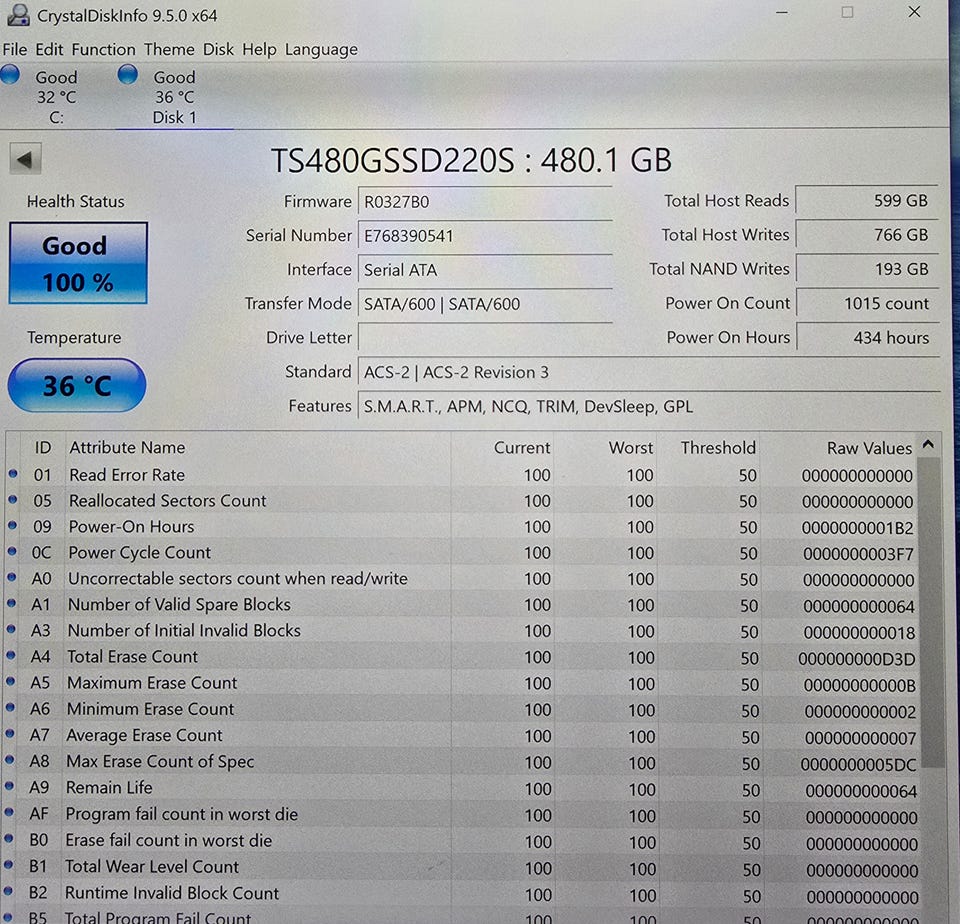Click status dot for Number of Valid Spare Blocks

[11, 603]
